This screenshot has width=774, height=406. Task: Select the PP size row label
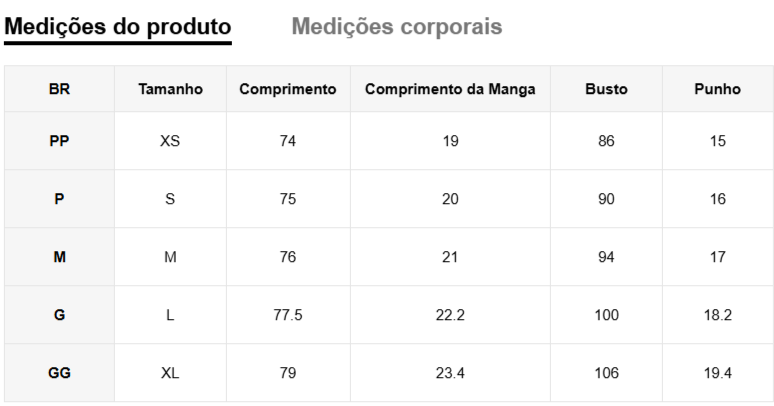coord(59,141)
